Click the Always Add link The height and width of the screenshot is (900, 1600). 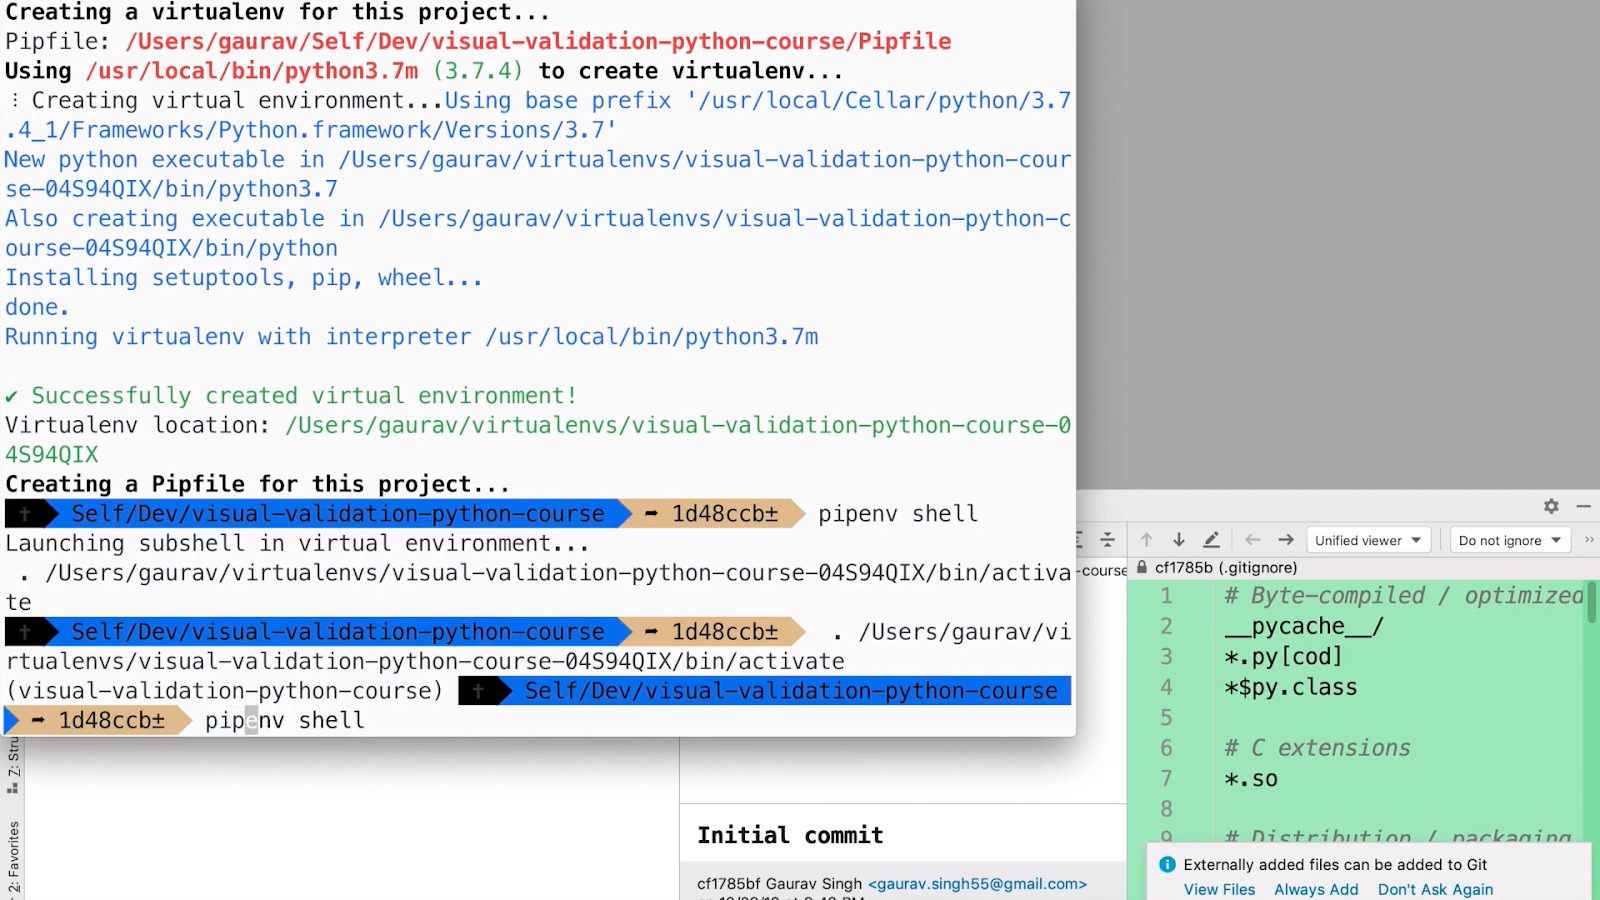[1316, 889]
